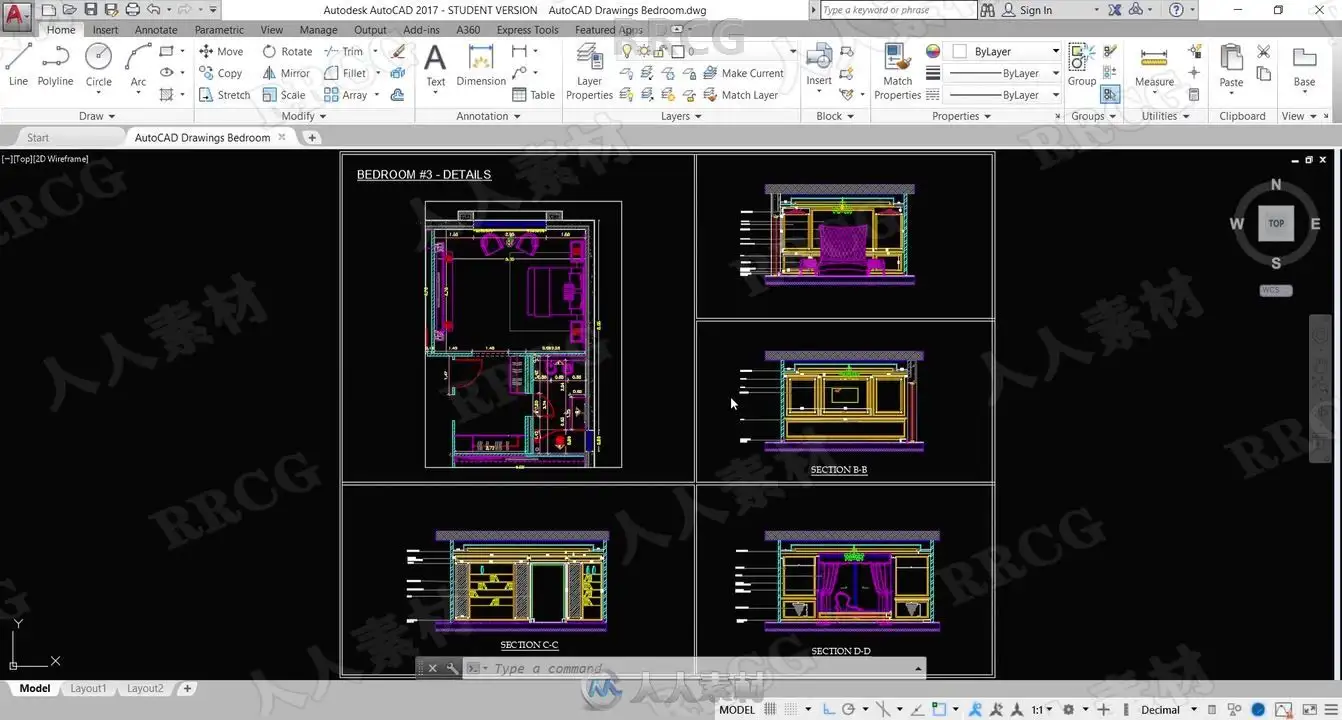Click Make Current layer button
The height and width of the screenshot is (720, 1342).
point(744,73)
